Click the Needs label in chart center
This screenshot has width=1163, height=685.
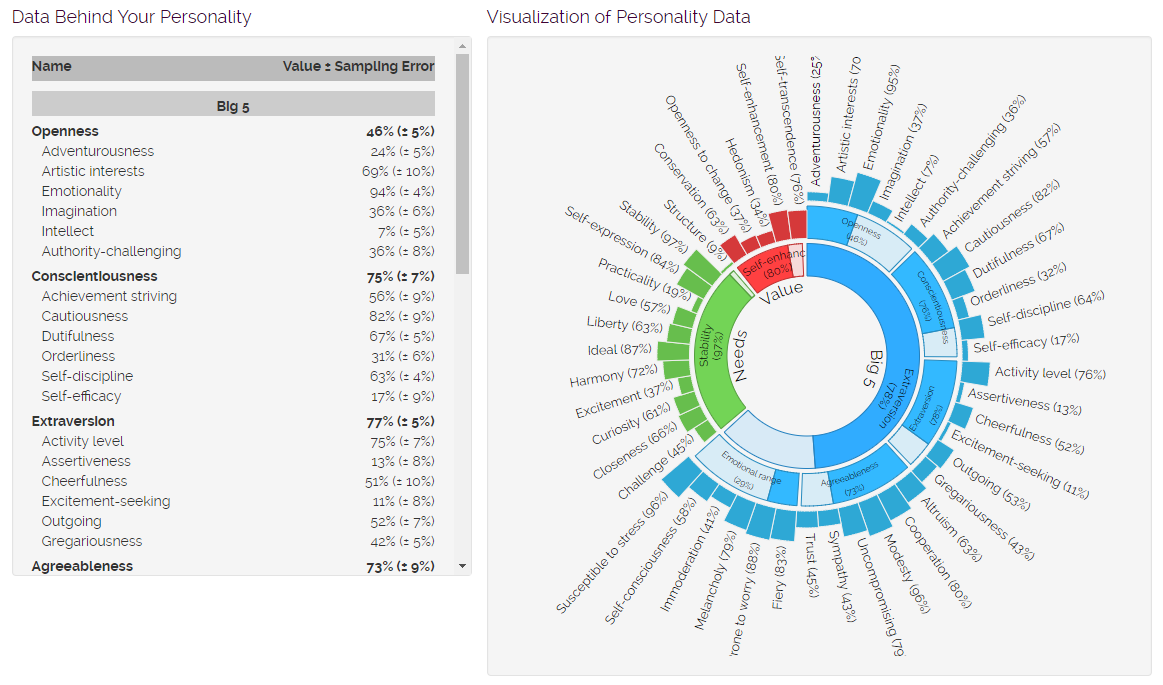(739, 356)
